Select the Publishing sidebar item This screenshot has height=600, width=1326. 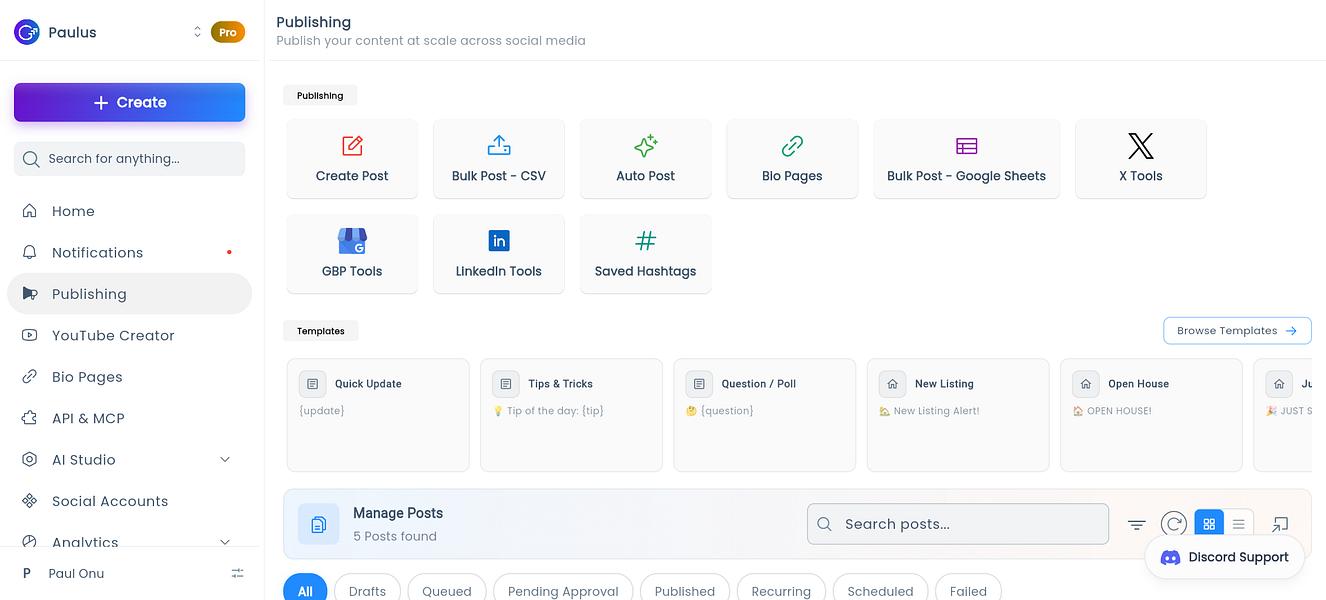click(x=130, y=294)
